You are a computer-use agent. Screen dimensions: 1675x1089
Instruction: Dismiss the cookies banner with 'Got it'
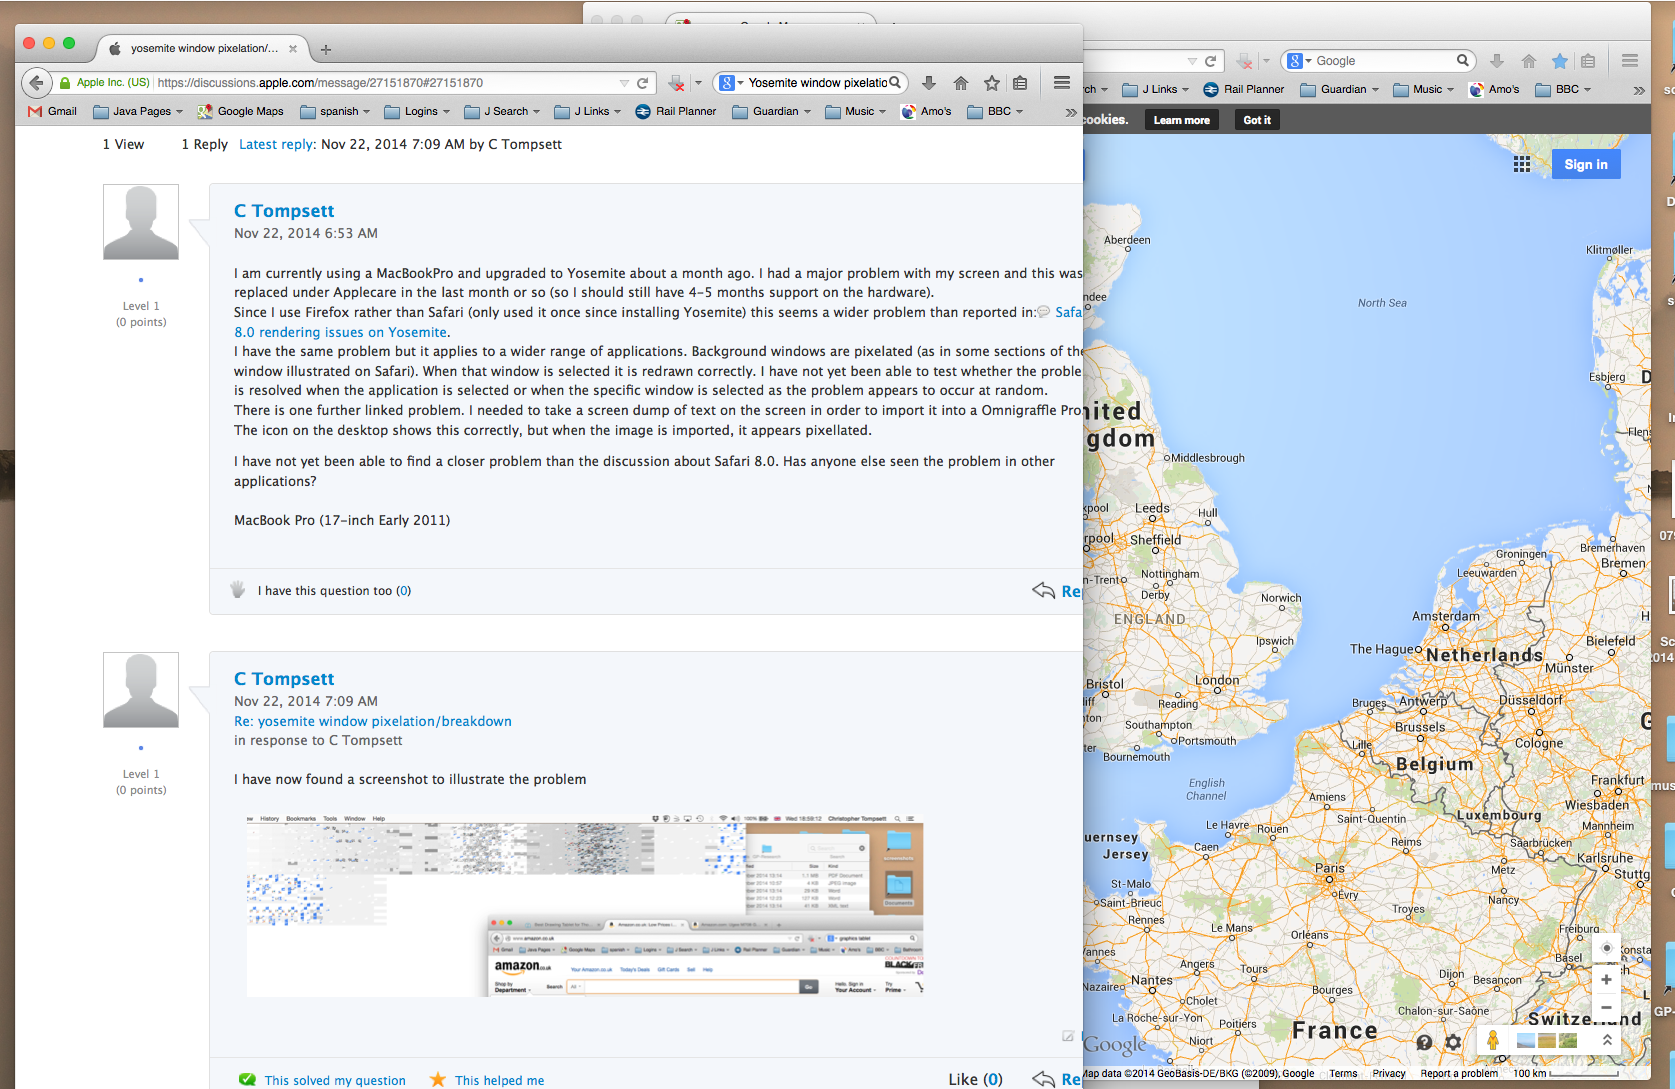[x=1257, y=120]
